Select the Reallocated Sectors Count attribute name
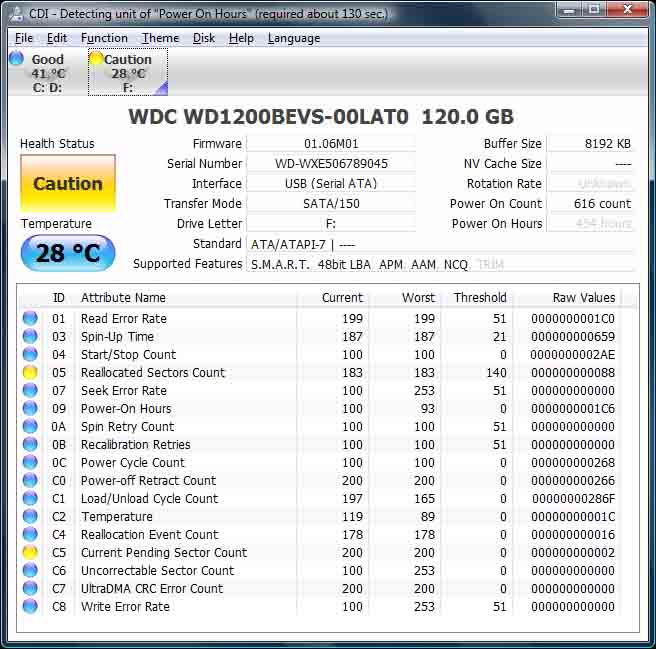 point(153,372)
